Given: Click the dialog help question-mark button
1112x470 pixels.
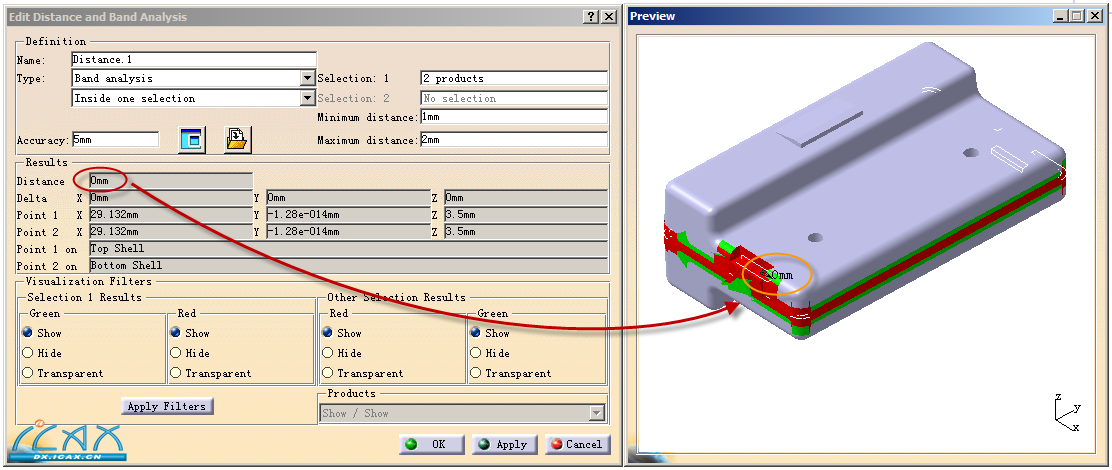Looking at the screenshot, I should [x=592, y=17].
